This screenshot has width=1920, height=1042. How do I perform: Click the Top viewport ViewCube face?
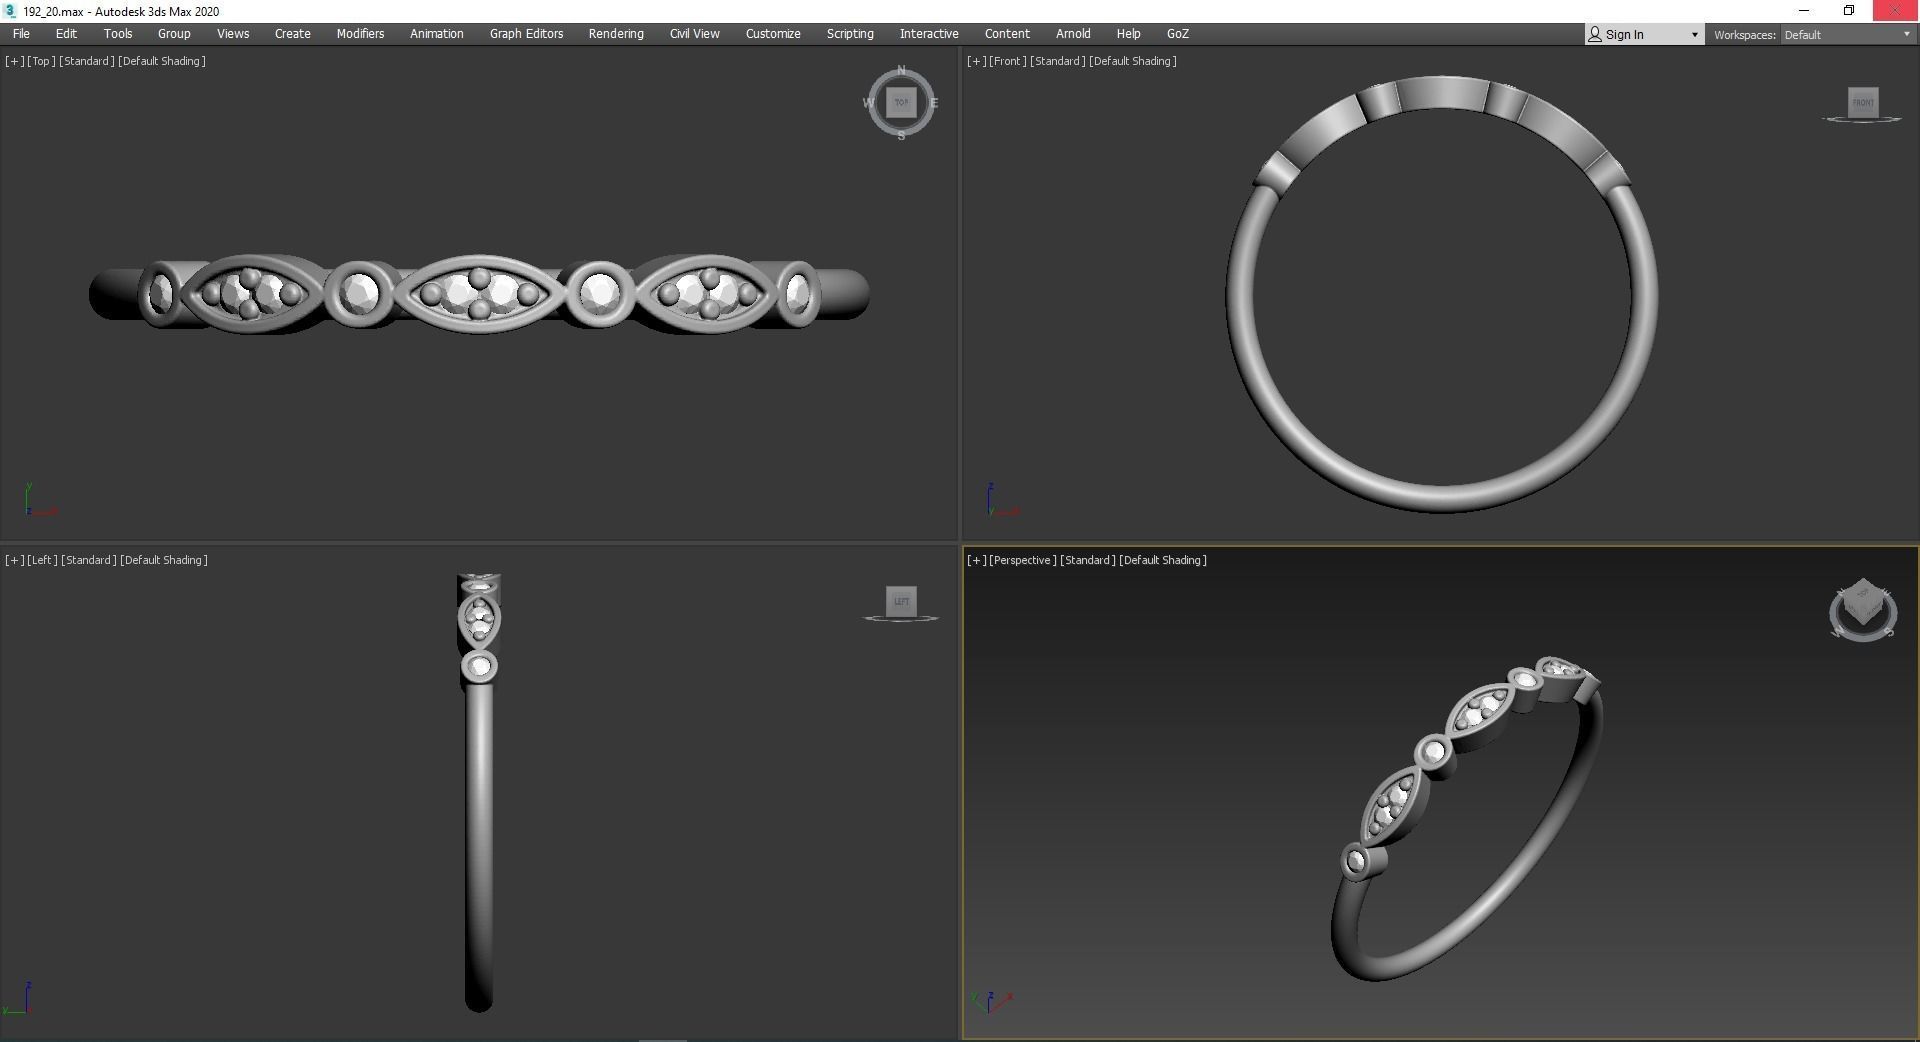(901, 102)
